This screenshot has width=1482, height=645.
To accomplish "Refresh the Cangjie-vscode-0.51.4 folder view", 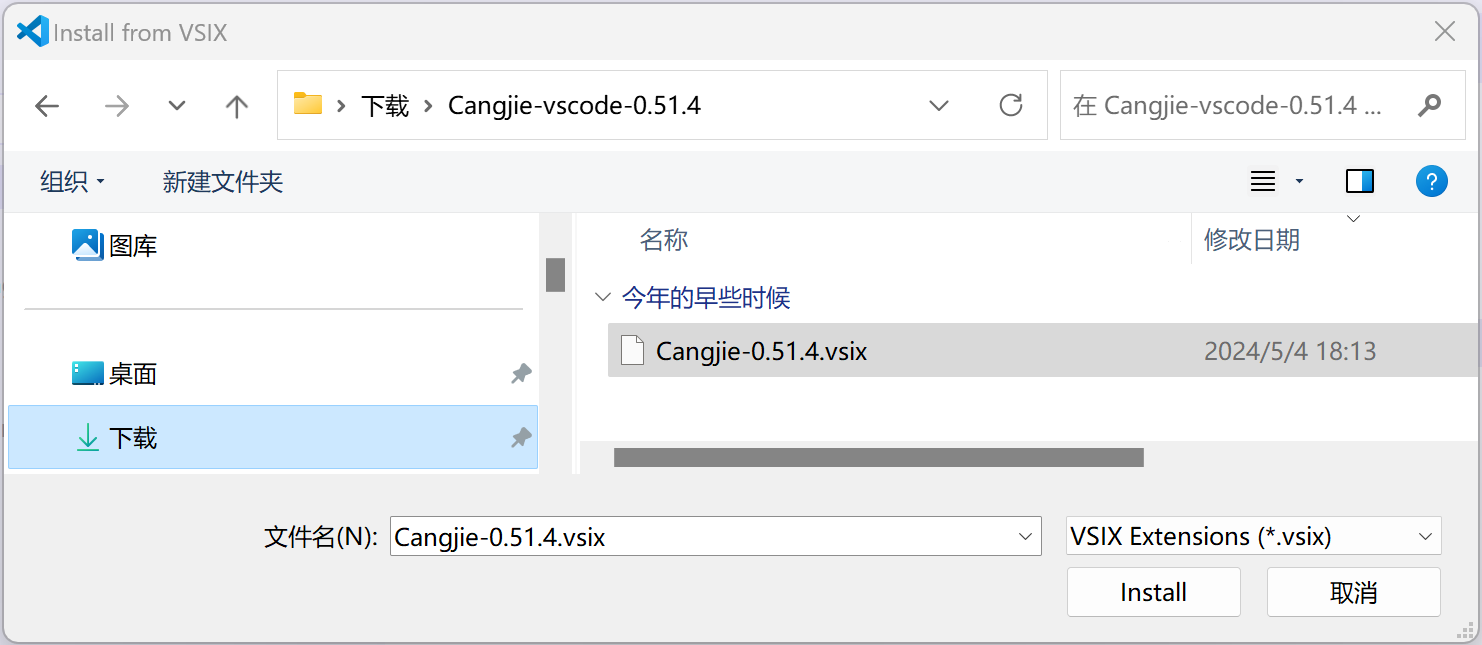I will click(x=1011, y=105).
